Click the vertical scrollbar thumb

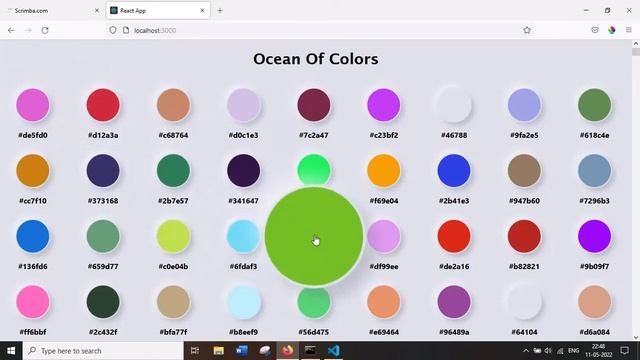tap(636, 52)
